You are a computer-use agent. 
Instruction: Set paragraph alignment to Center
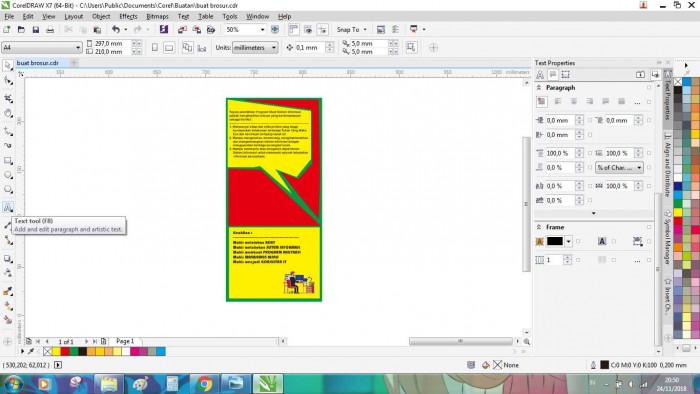(x=574, y=102)
